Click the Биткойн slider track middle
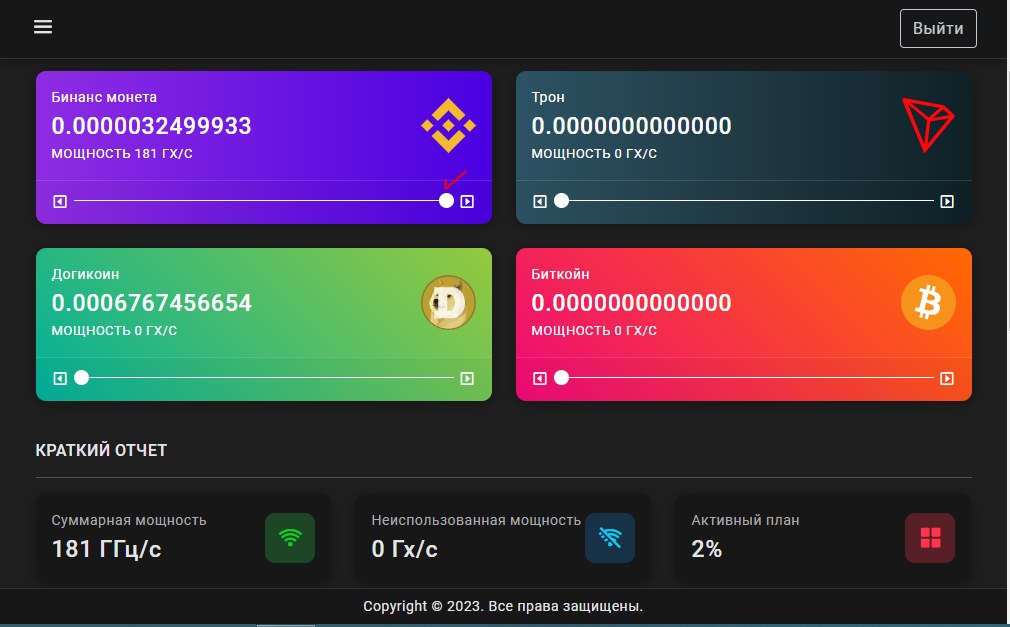This screenshot has width=1010, height=627. (x=744, y=378)
